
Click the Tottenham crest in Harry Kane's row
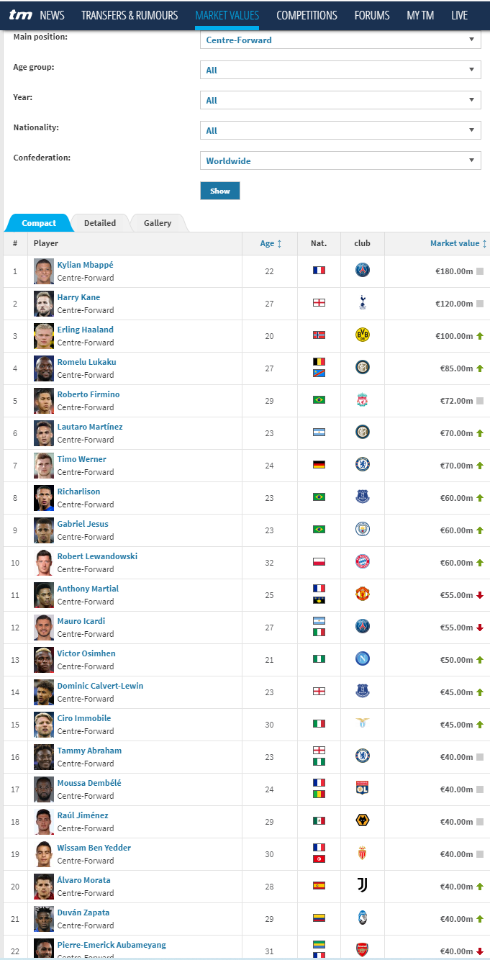[363, 302]
